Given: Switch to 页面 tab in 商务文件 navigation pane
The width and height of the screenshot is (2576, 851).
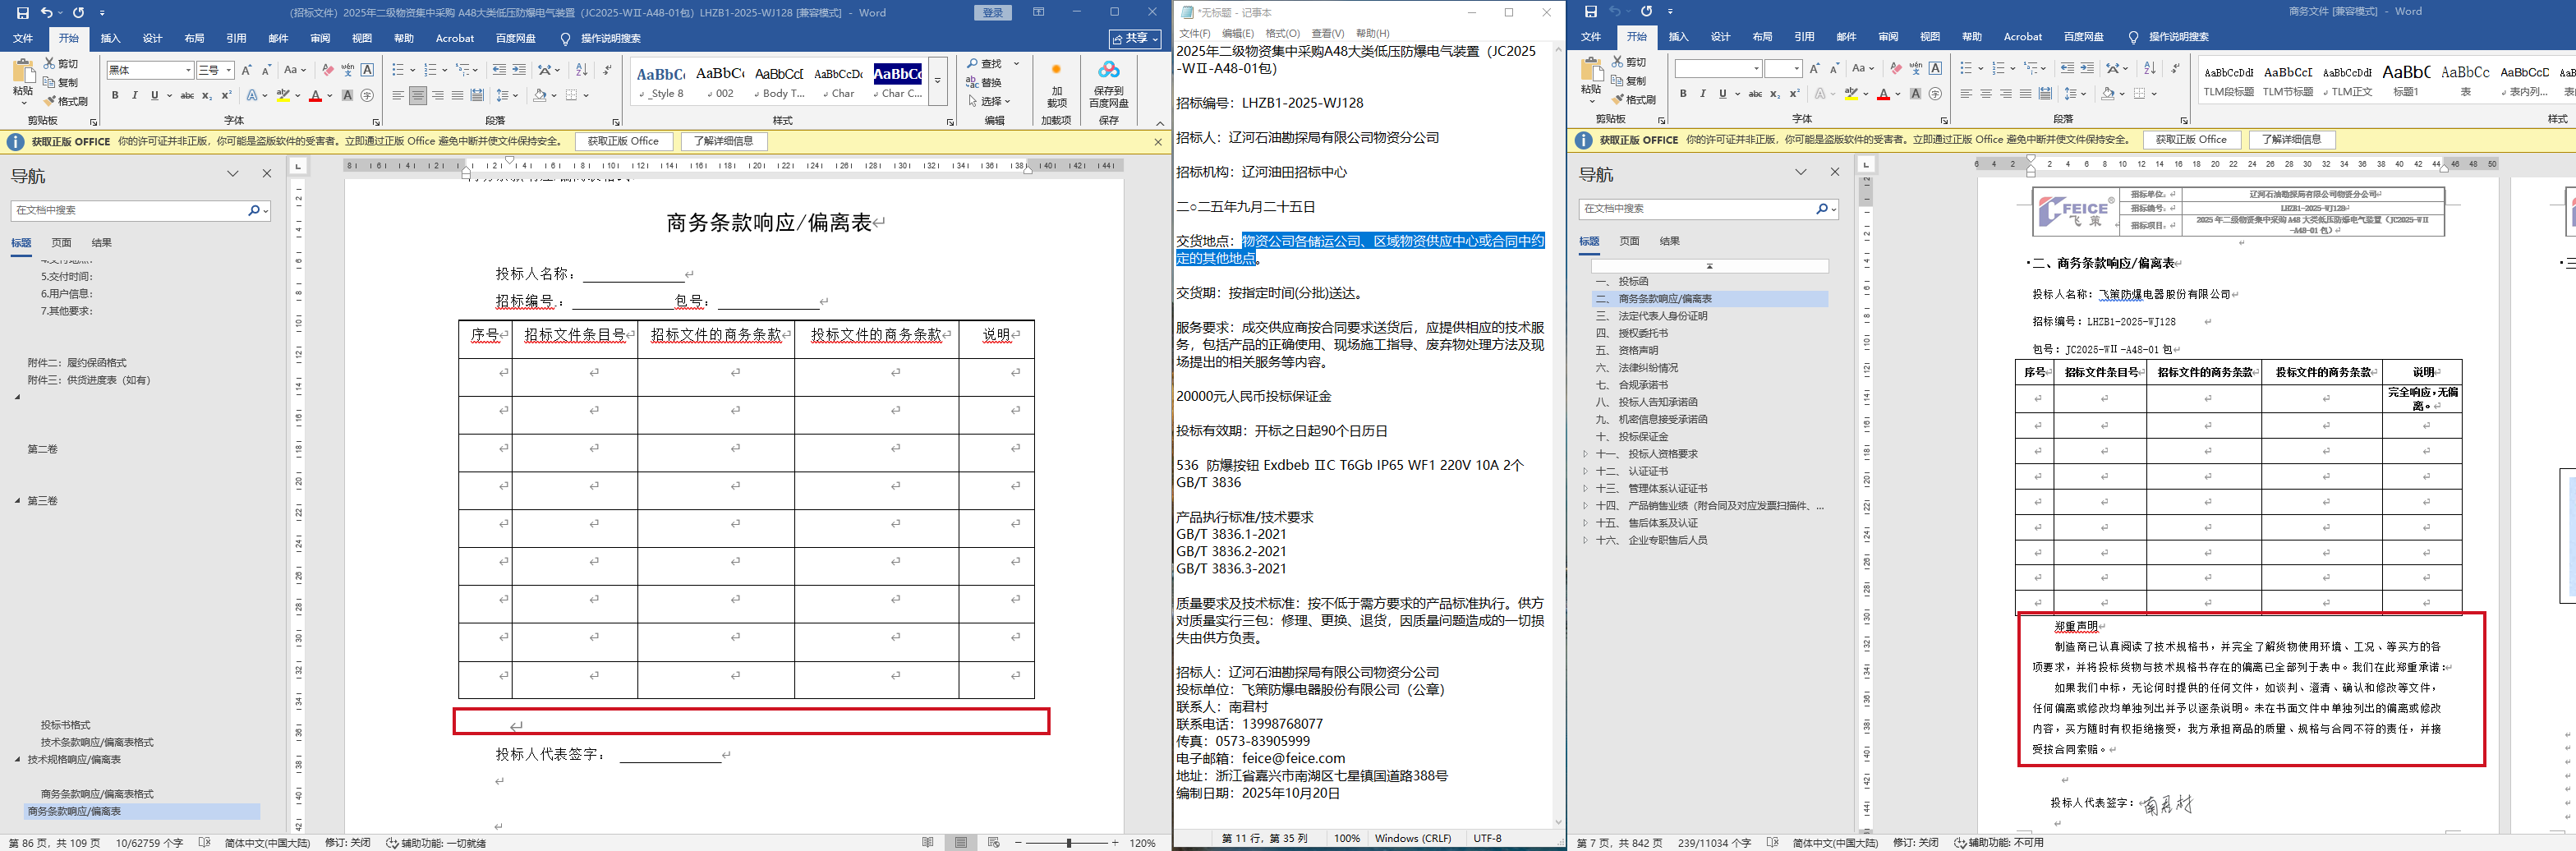Looking at the screenshot, I should click(1629, 241).
